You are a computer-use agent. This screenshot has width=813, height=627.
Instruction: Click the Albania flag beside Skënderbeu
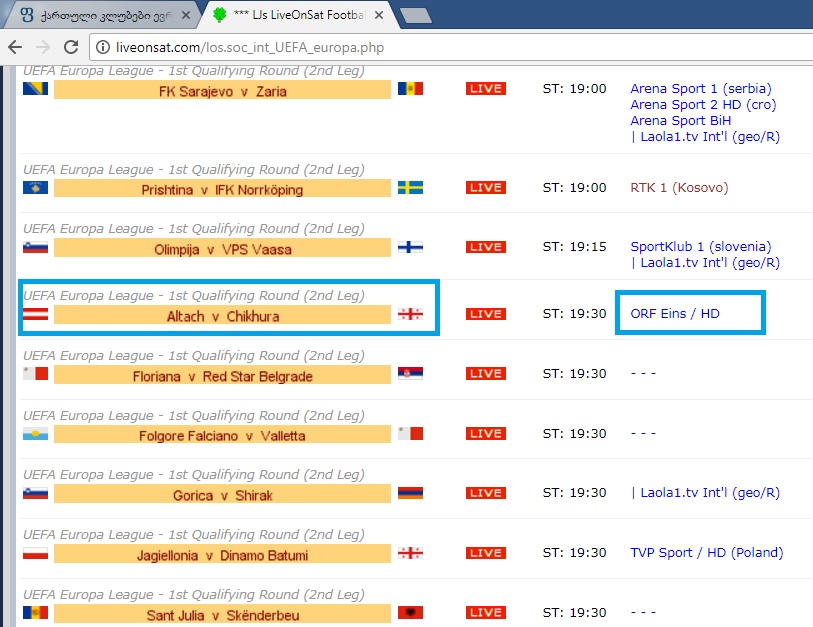pos(410,612)
